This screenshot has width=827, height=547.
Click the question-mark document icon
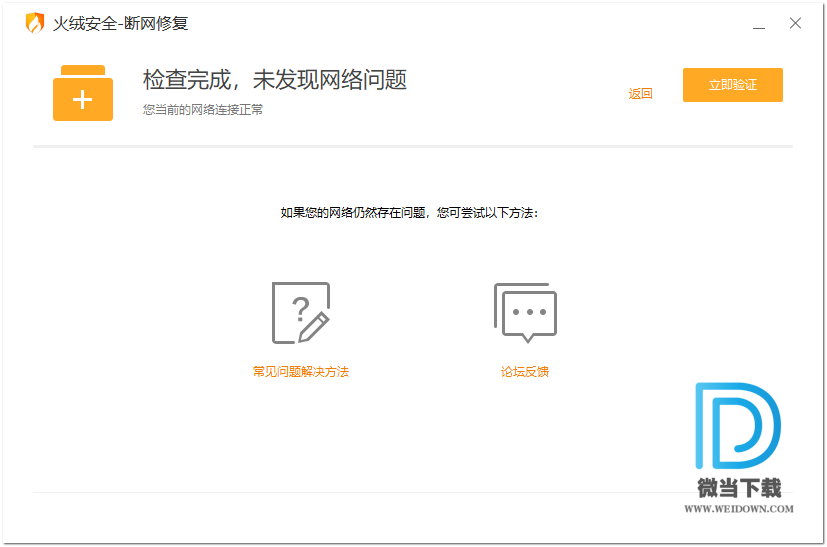(x=301, y=313)
